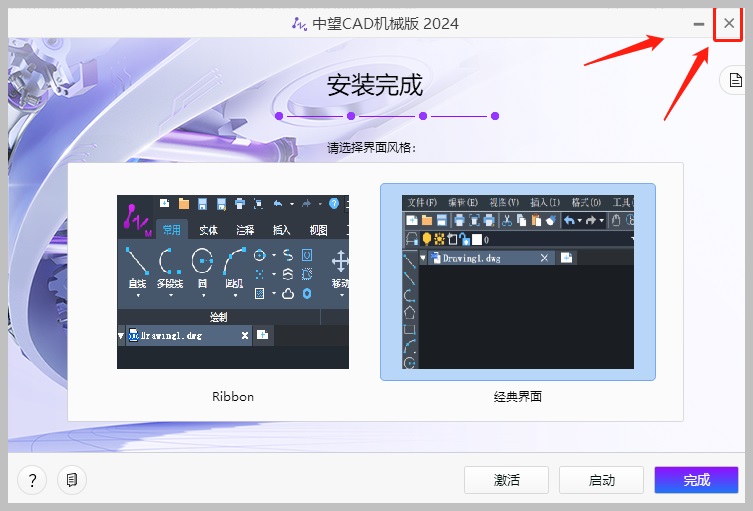Click the 经典界面 label text
The width and height of the screenshot is (753, 511).
518,397
